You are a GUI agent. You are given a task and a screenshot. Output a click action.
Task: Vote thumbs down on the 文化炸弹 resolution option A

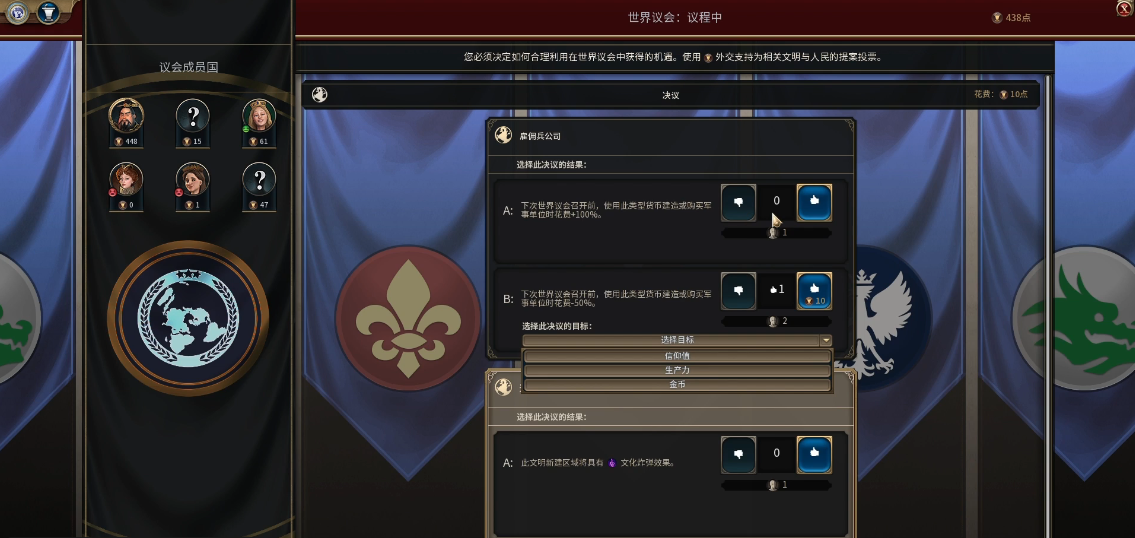738,454
